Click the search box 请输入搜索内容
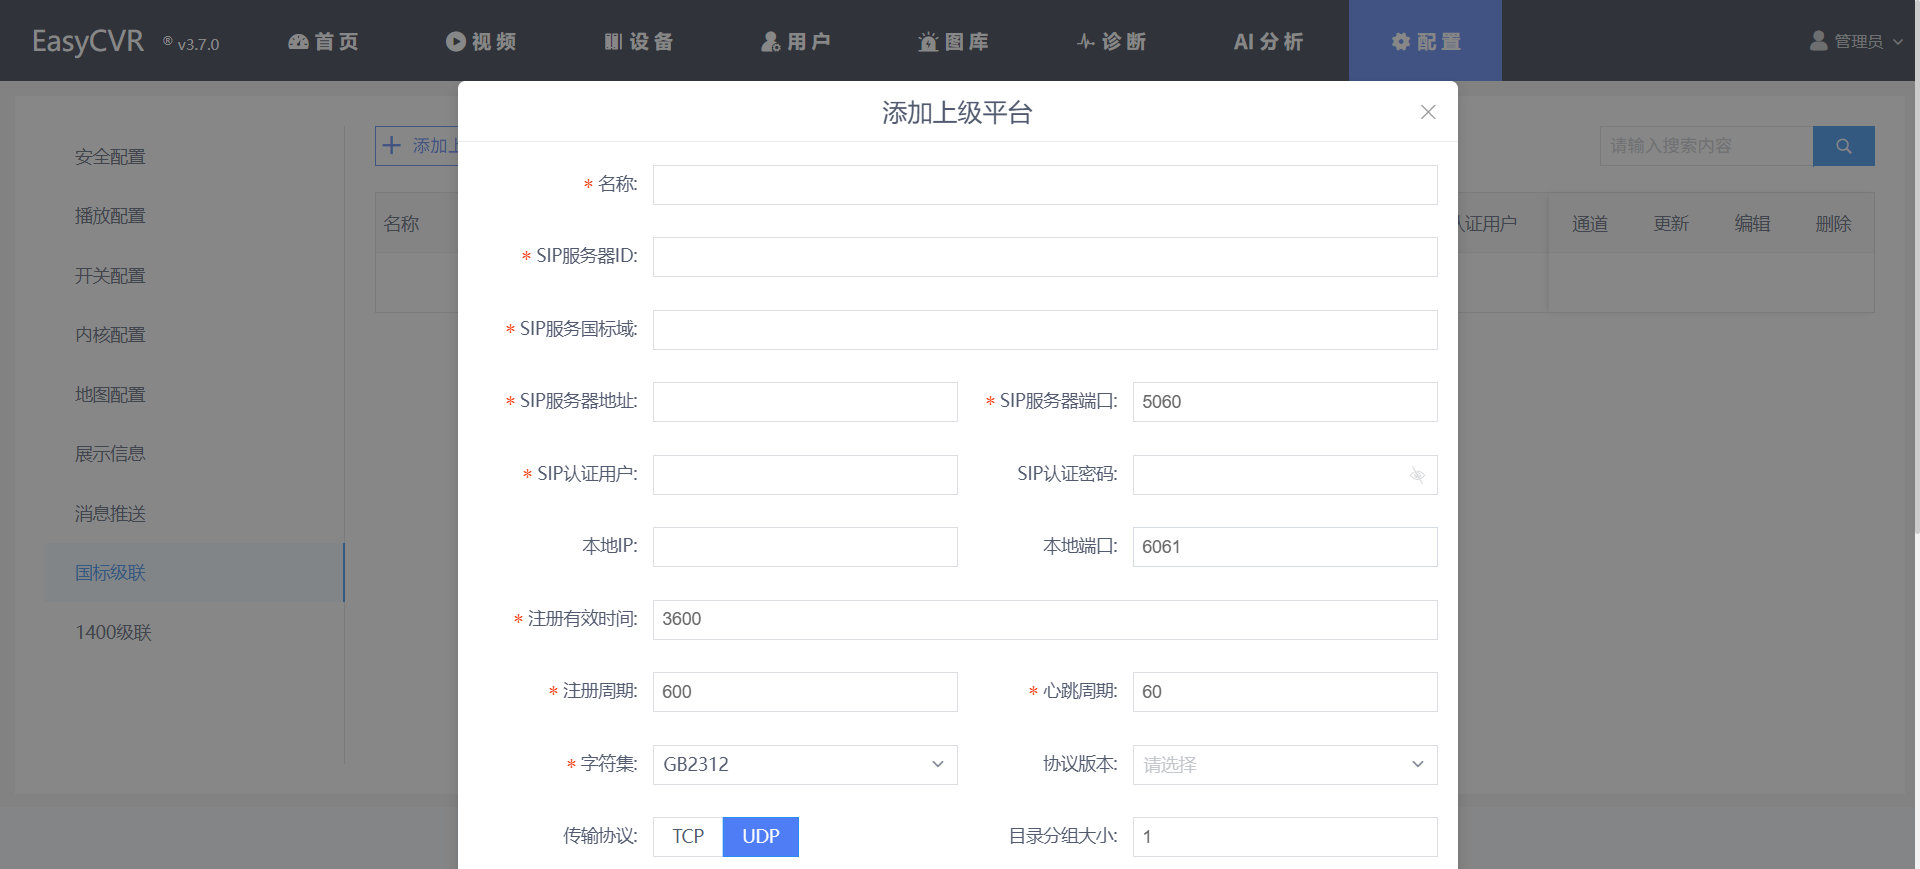1920x869 pixels. click(x=1706, y=146)
